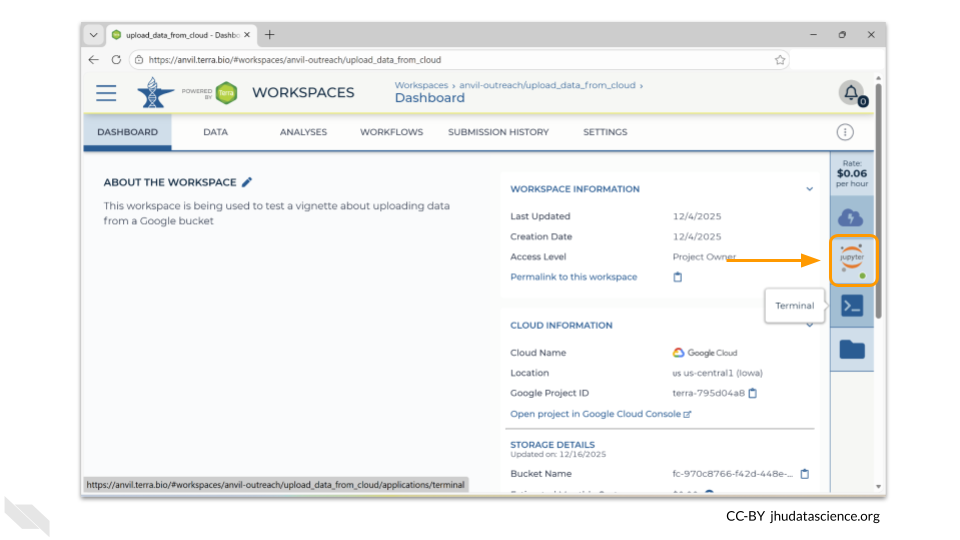Go to the Submission History tab
Screen dimensions: 960x540
498,132
